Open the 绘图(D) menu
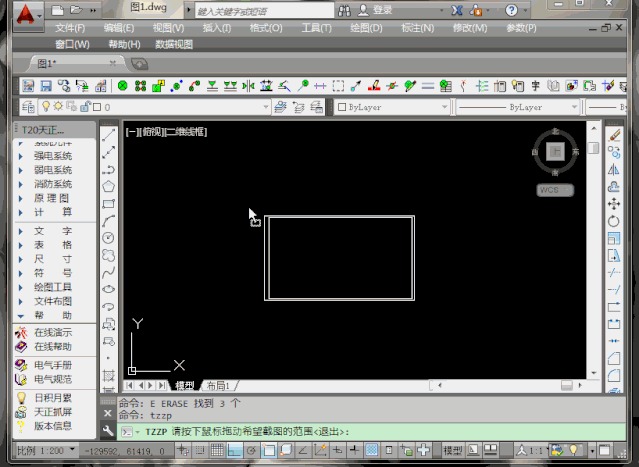This screenshot has height=467, width=639. (x=366, y=28)
